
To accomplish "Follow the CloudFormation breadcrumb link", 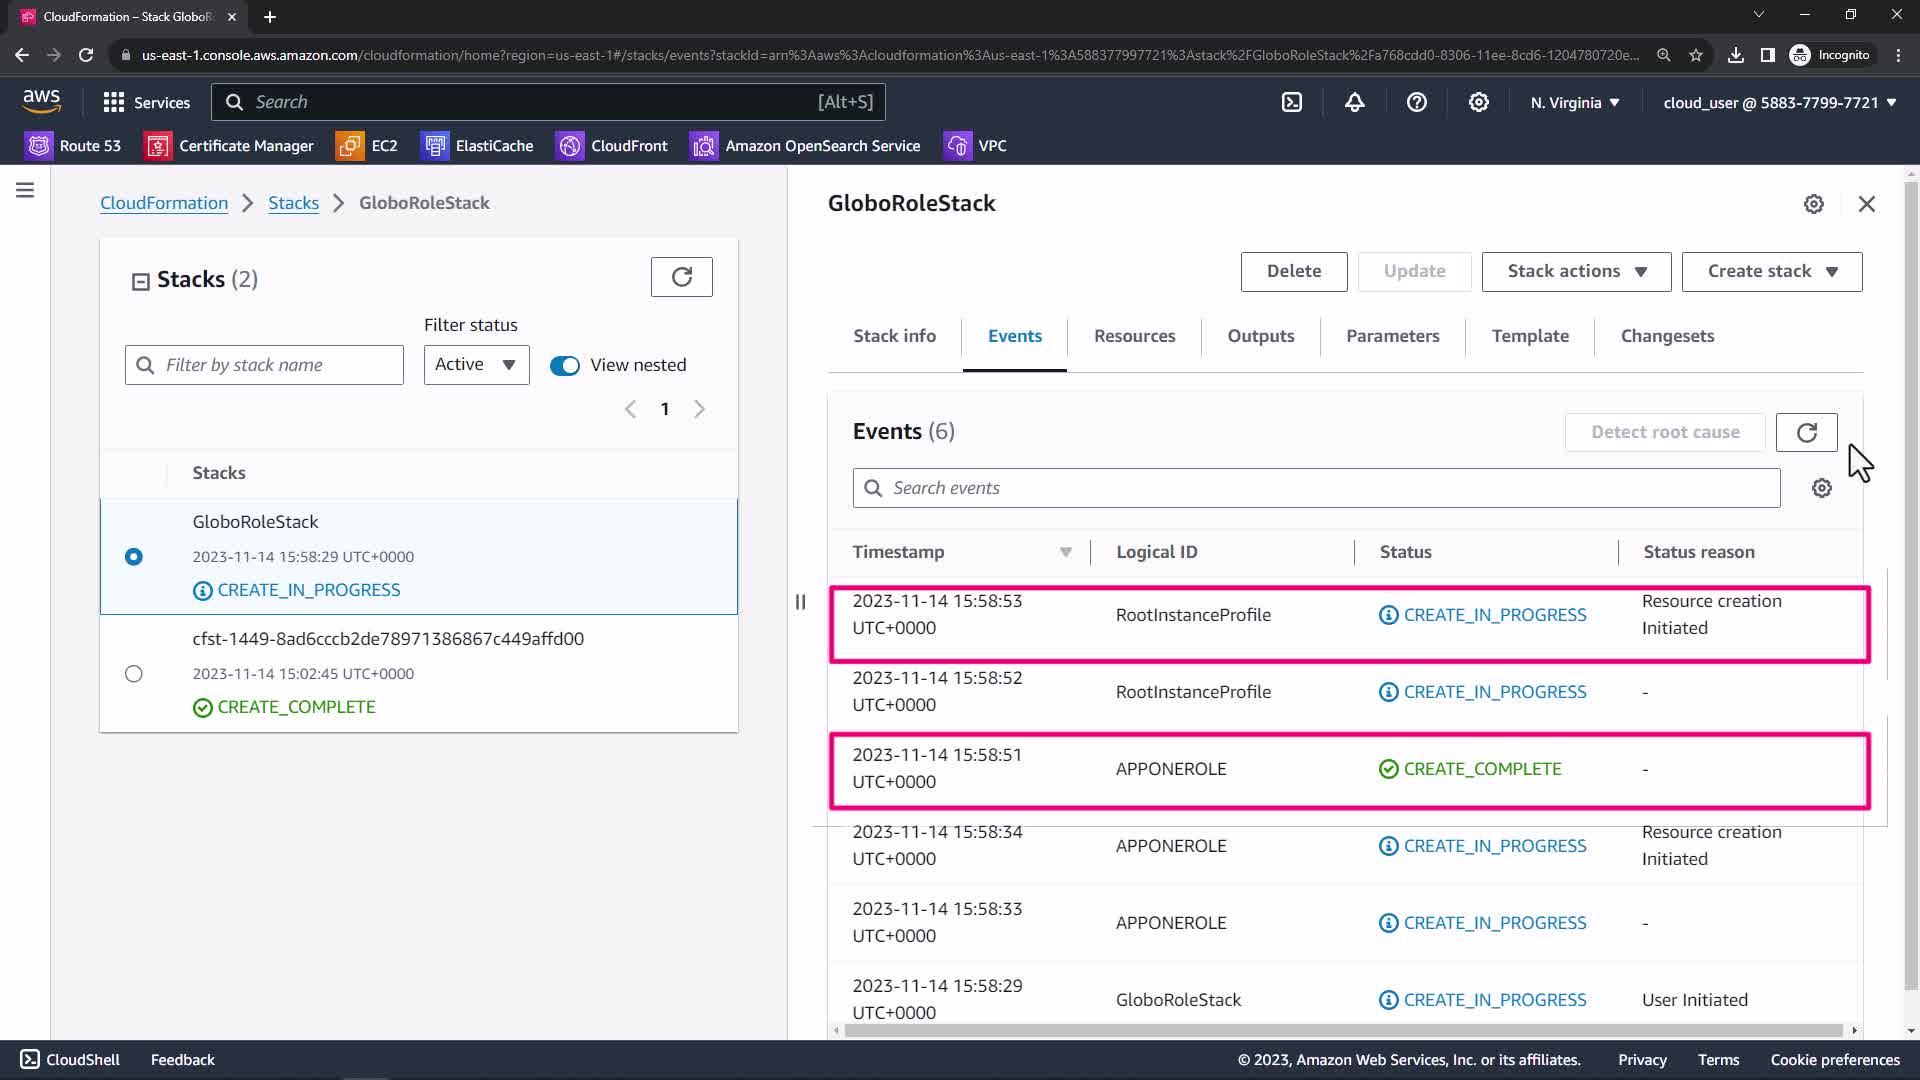I will point(164,203).
